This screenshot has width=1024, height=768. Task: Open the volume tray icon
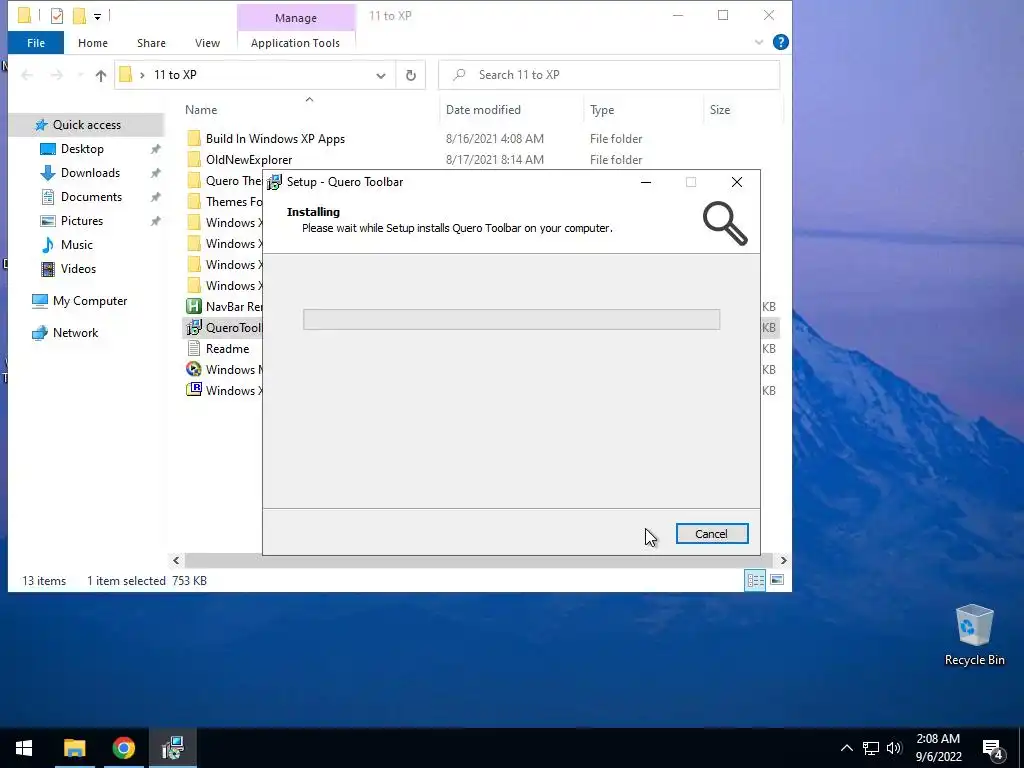pos(894,748)
